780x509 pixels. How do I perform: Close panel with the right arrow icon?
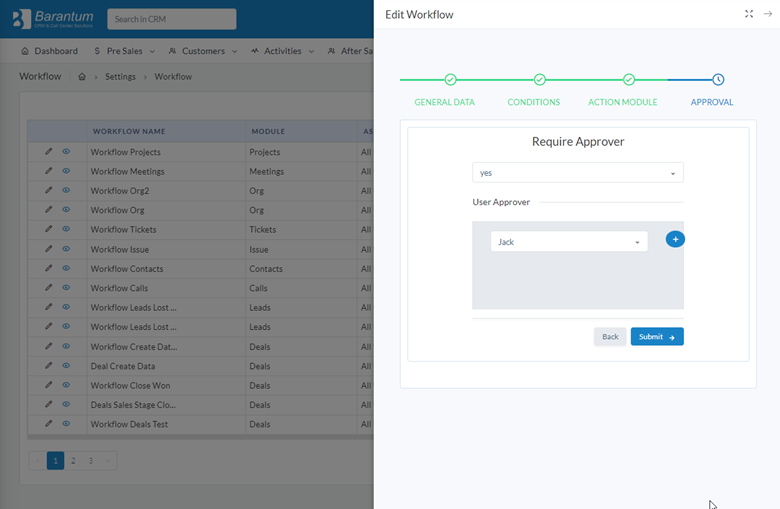click(x=768, y=14)
